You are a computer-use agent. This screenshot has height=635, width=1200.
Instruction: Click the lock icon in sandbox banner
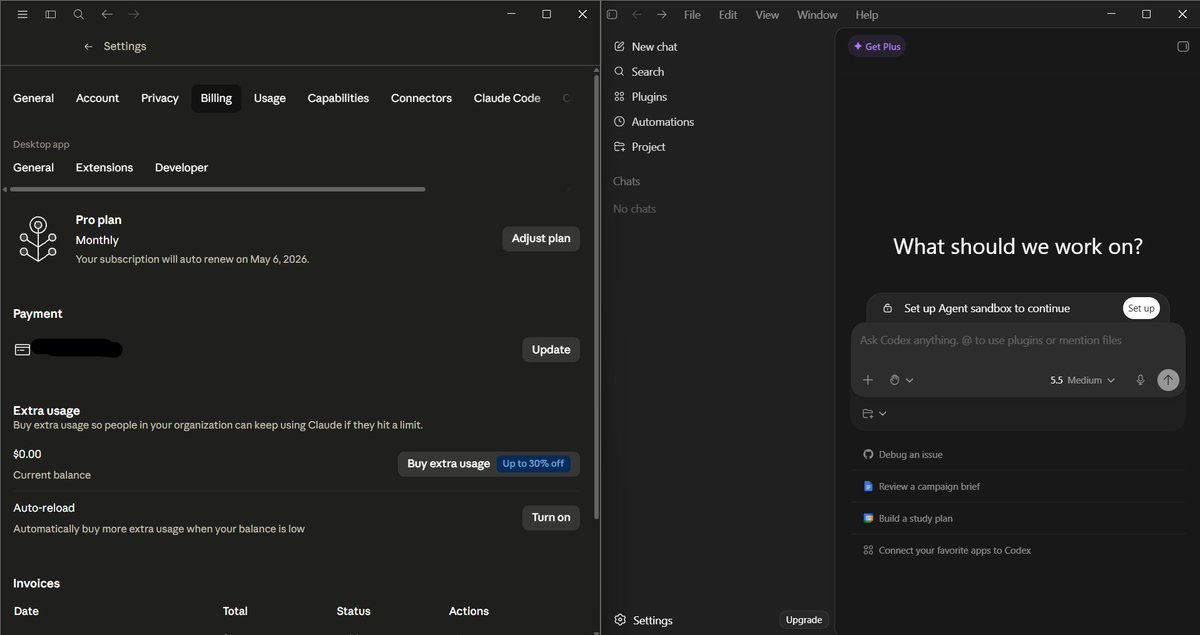(x=887, y=308)
